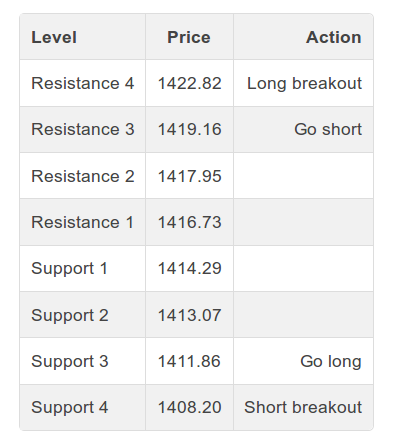Select the price 1417.95 cell
Viewport: 396px width, 443px height.
(x=189, y=176)
